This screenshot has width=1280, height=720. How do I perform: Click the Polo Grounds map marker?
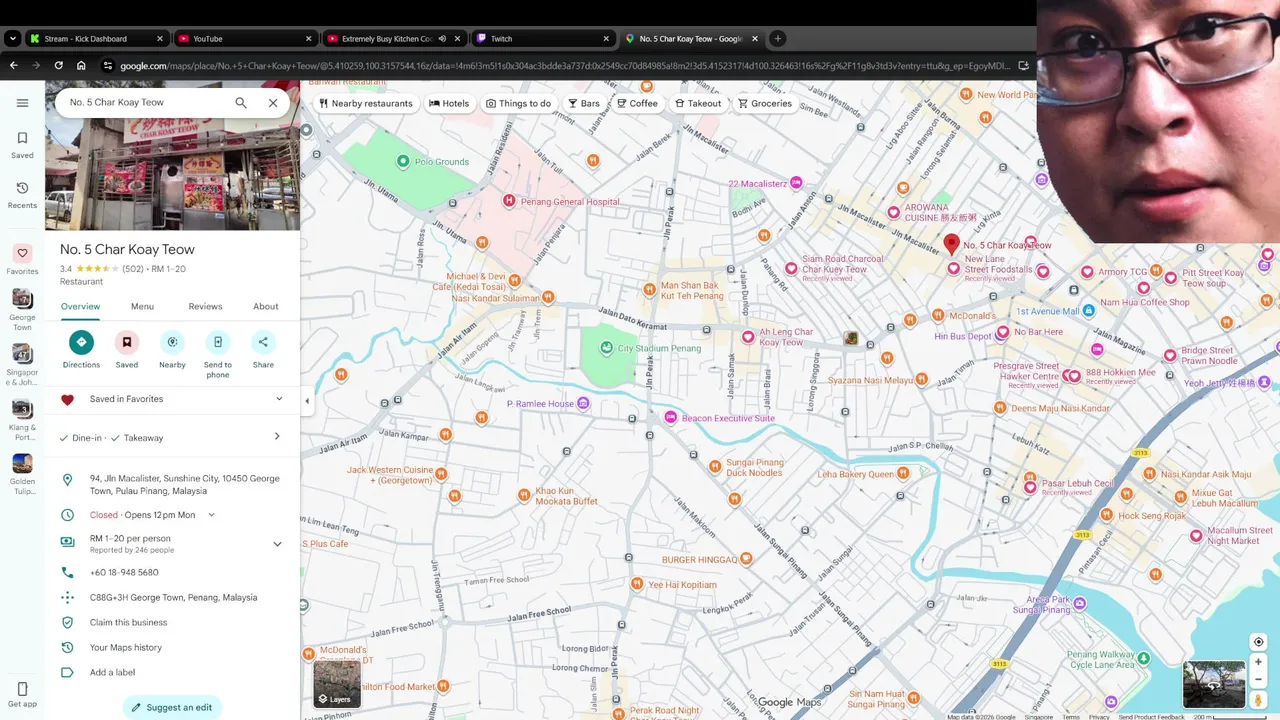[x=403, y=161]
